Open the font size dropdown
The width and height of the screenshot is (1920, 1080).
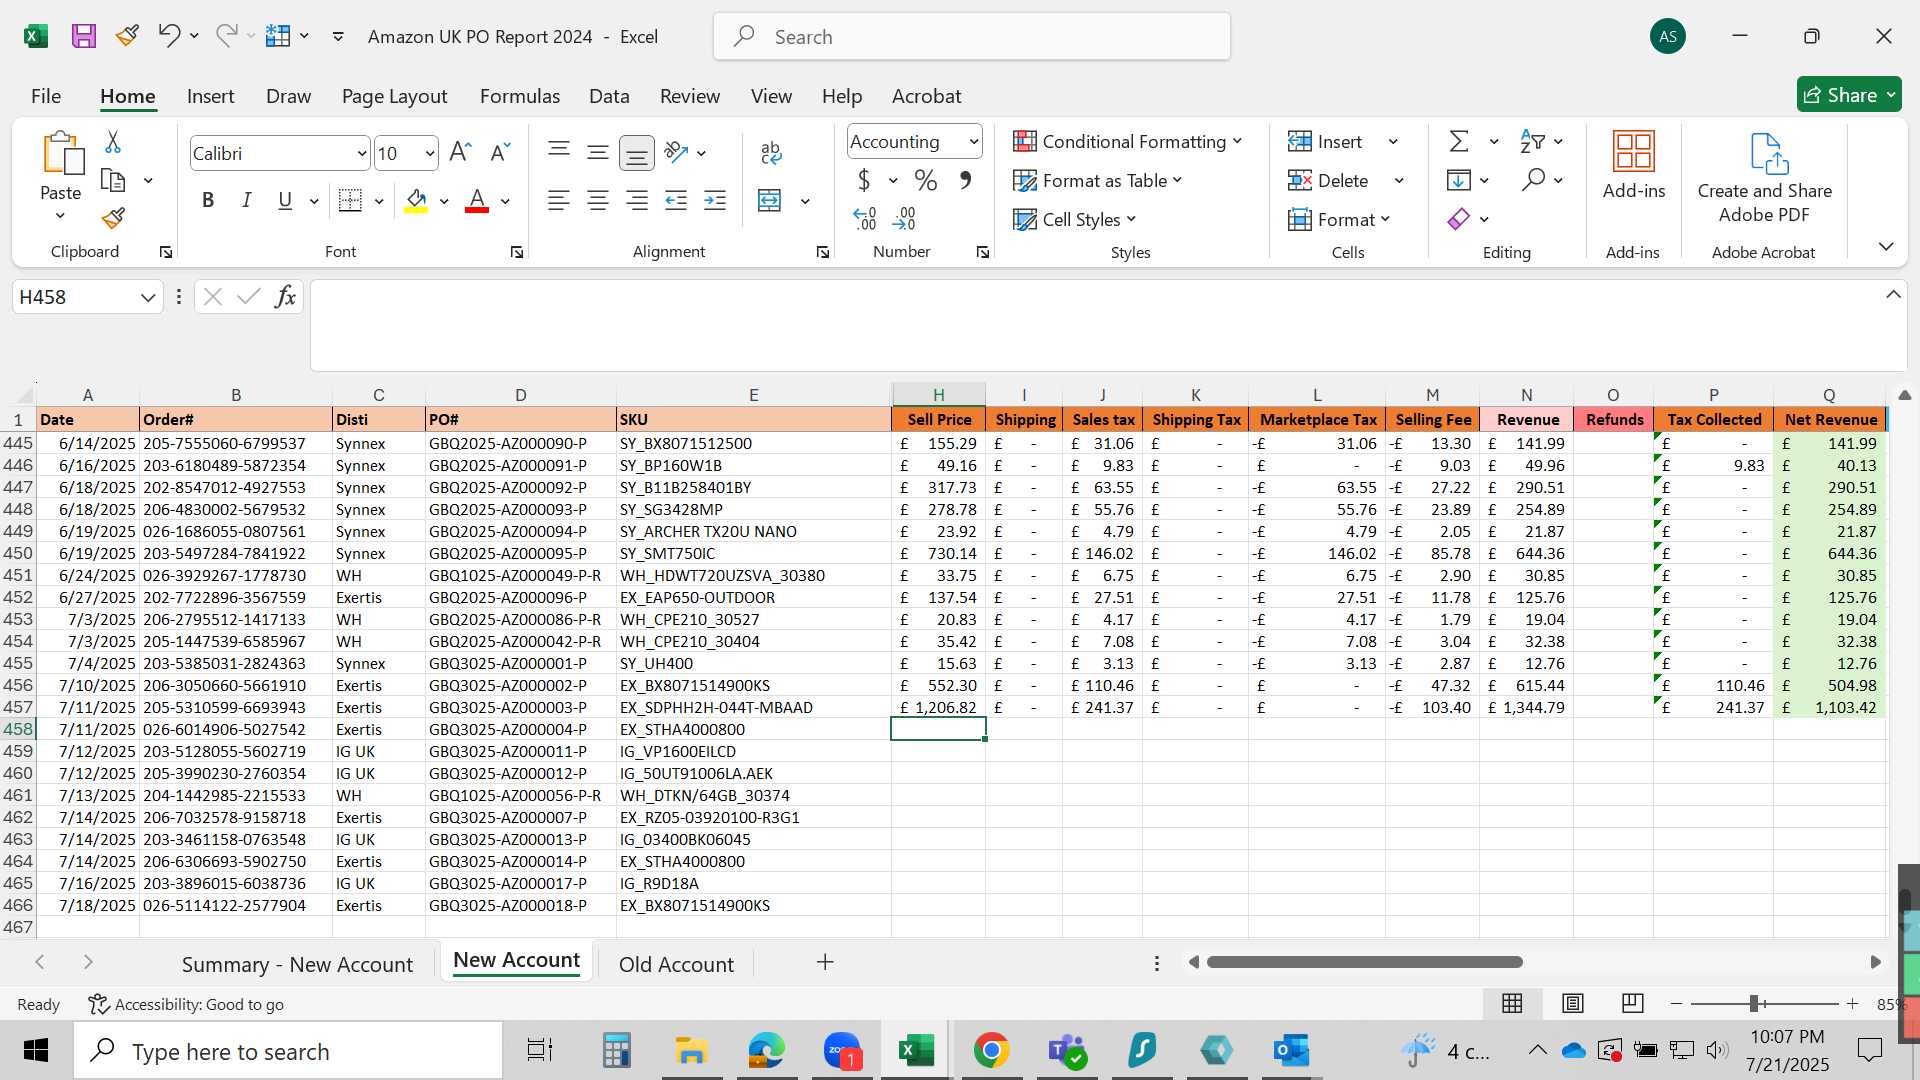click(429, 154)
